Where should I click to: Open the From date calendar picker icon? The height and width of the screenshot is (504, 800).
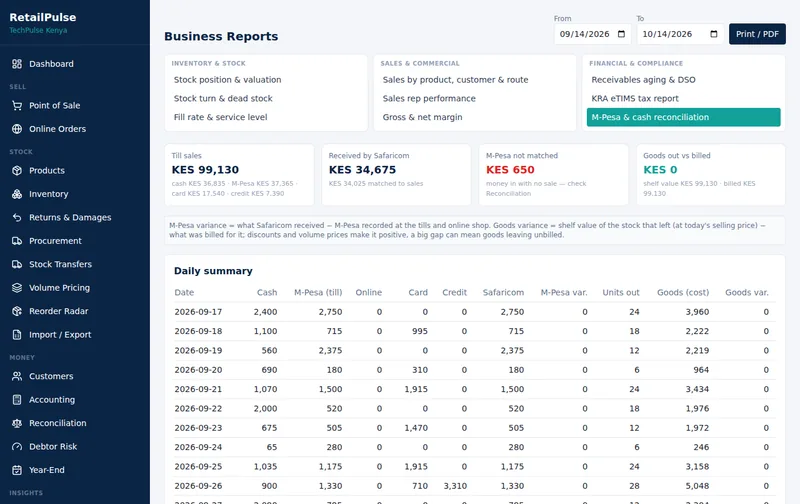point(621,34)
